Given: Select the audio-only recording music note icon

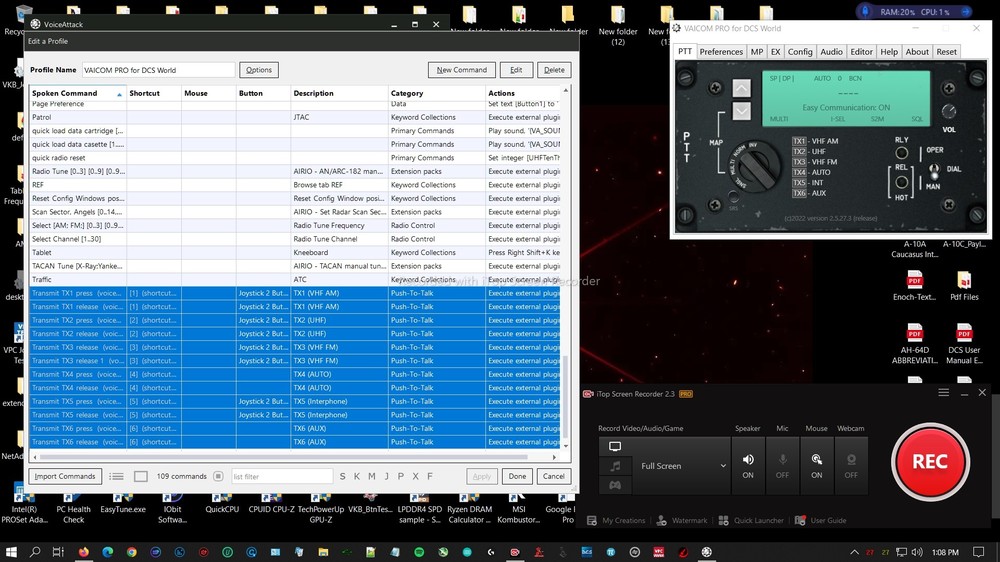Looking at the screenshot, I should (x=615, y=466).
